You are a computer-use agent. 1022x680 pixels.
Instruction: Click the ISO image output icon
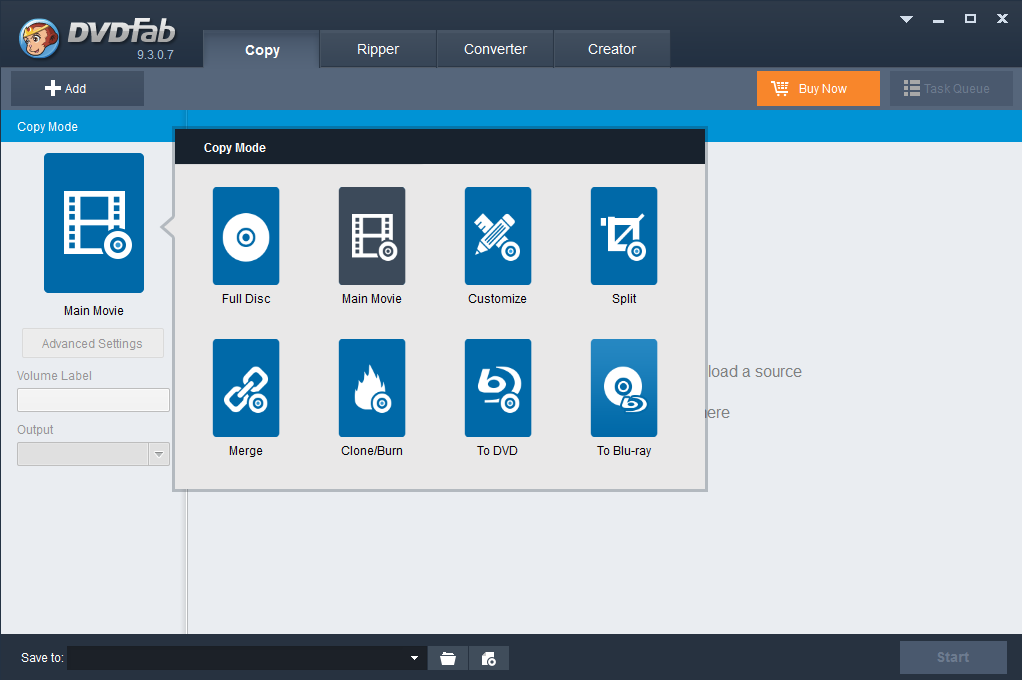tap(489, 658)
